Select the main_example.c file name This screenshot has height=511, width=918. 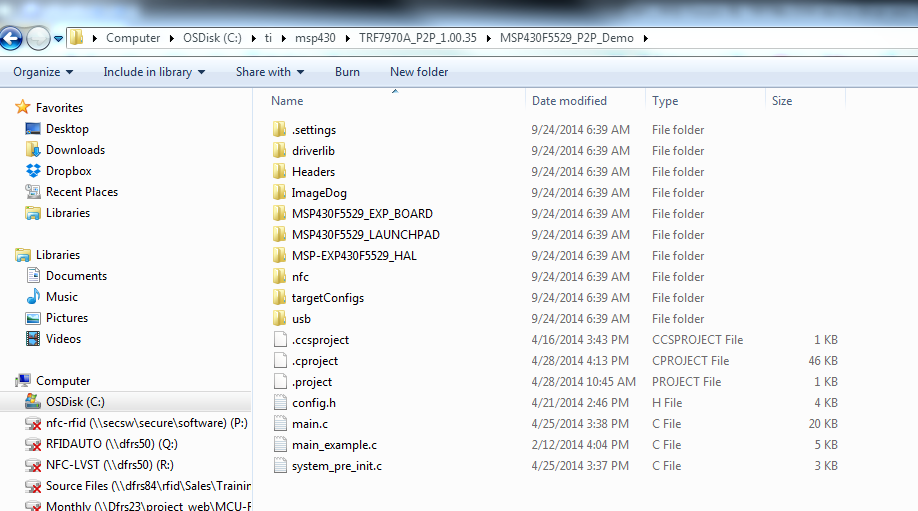tap(334, 445)
